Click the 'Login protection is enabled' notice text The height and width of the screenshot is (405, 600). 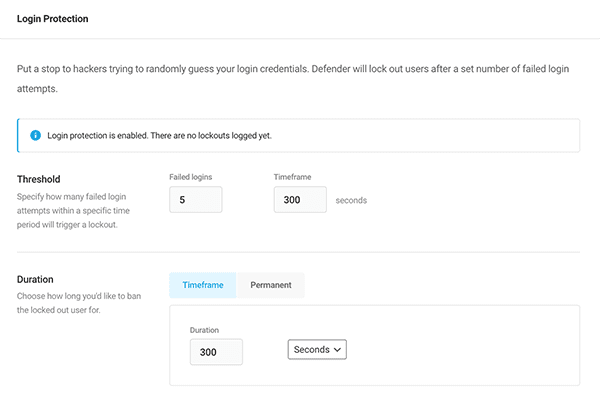(x=158, y=135)
